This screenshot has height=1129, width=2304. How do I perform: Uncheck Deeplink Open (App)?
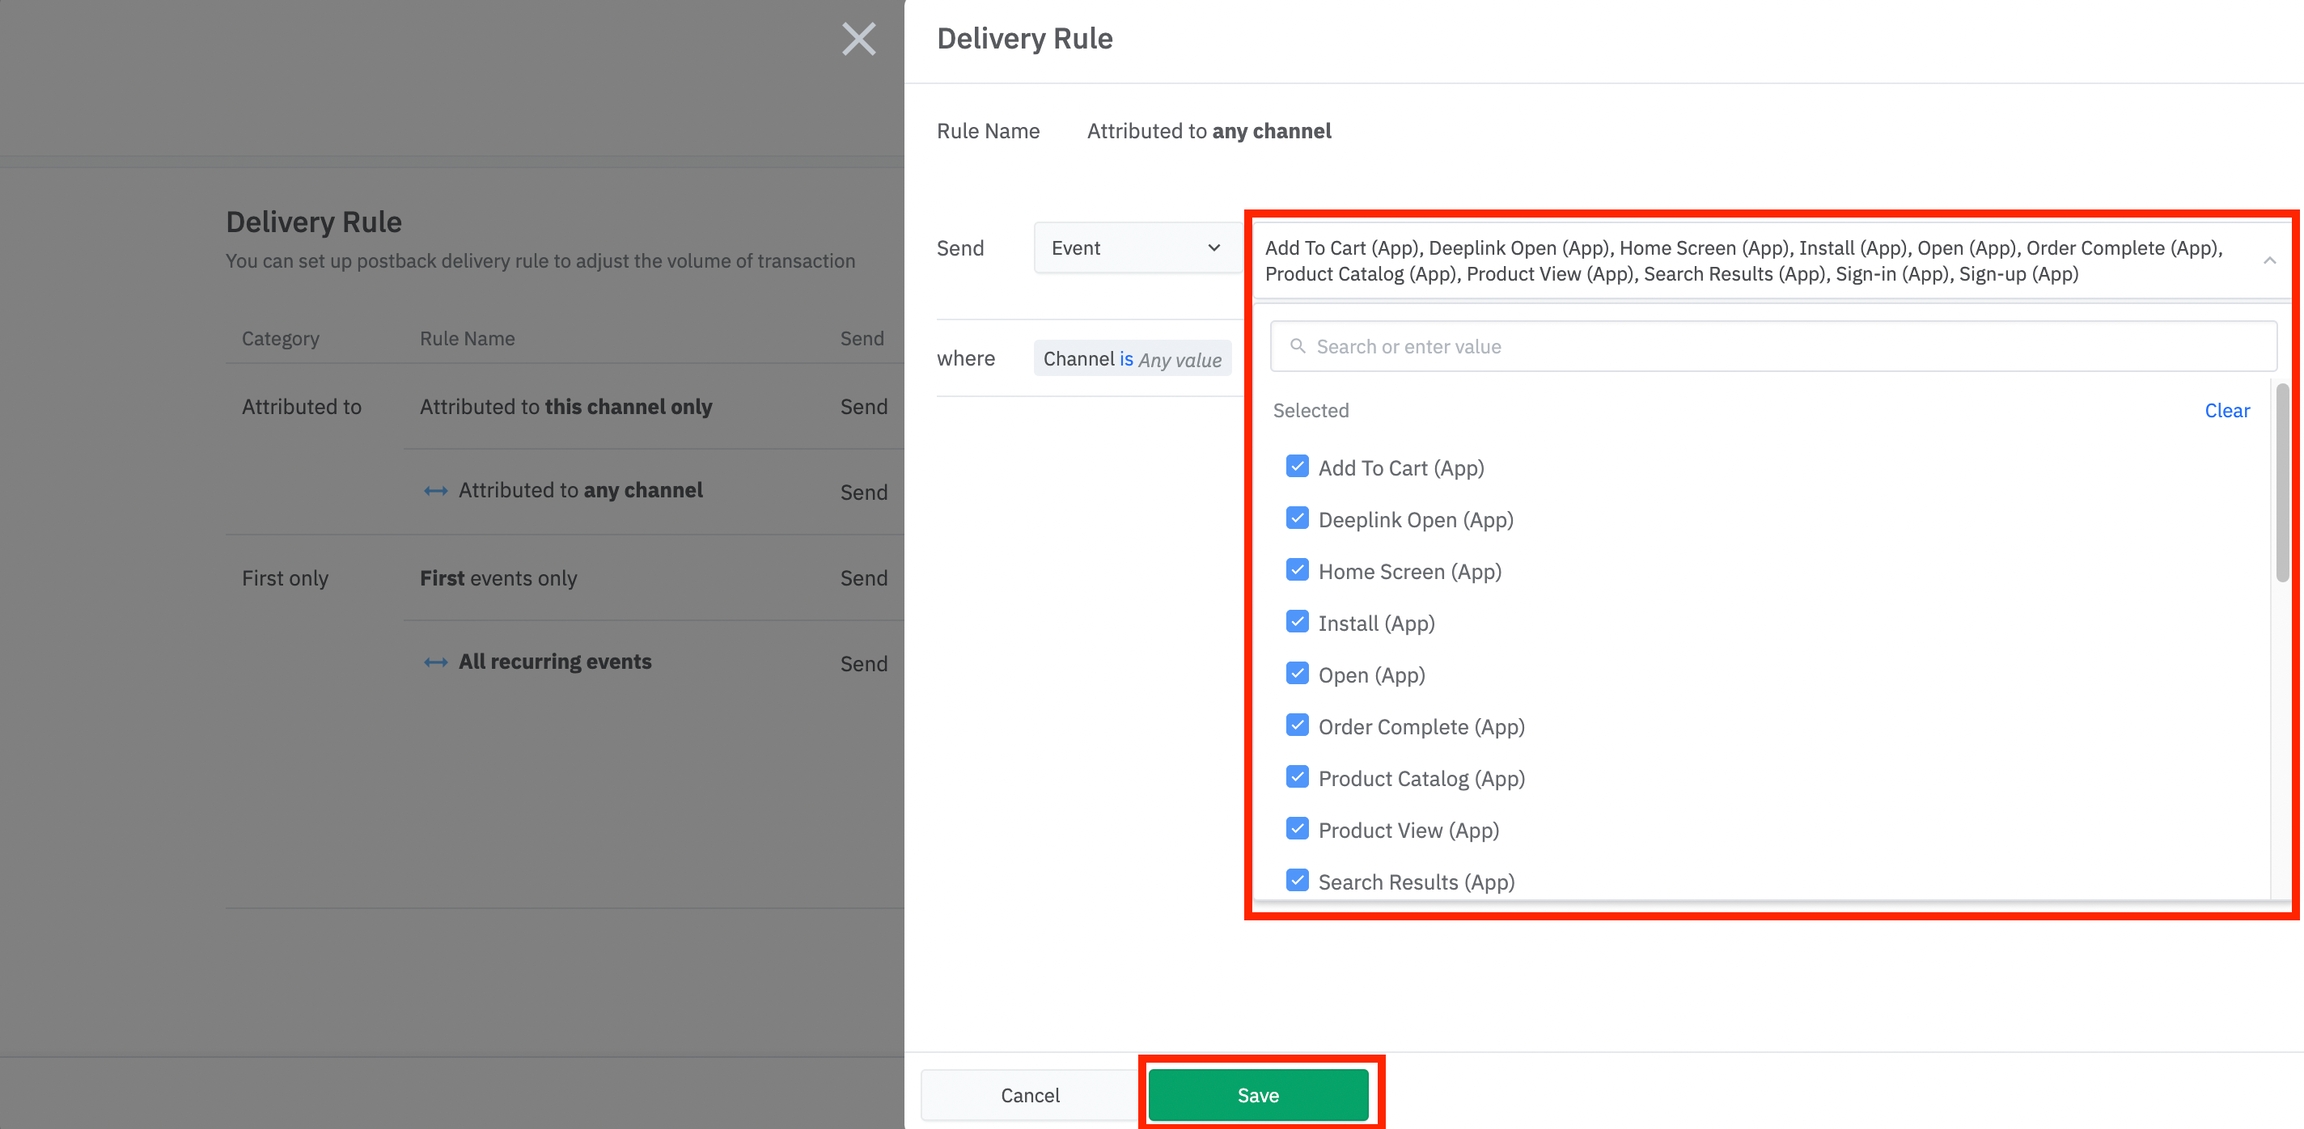[x=1297, y=519]
